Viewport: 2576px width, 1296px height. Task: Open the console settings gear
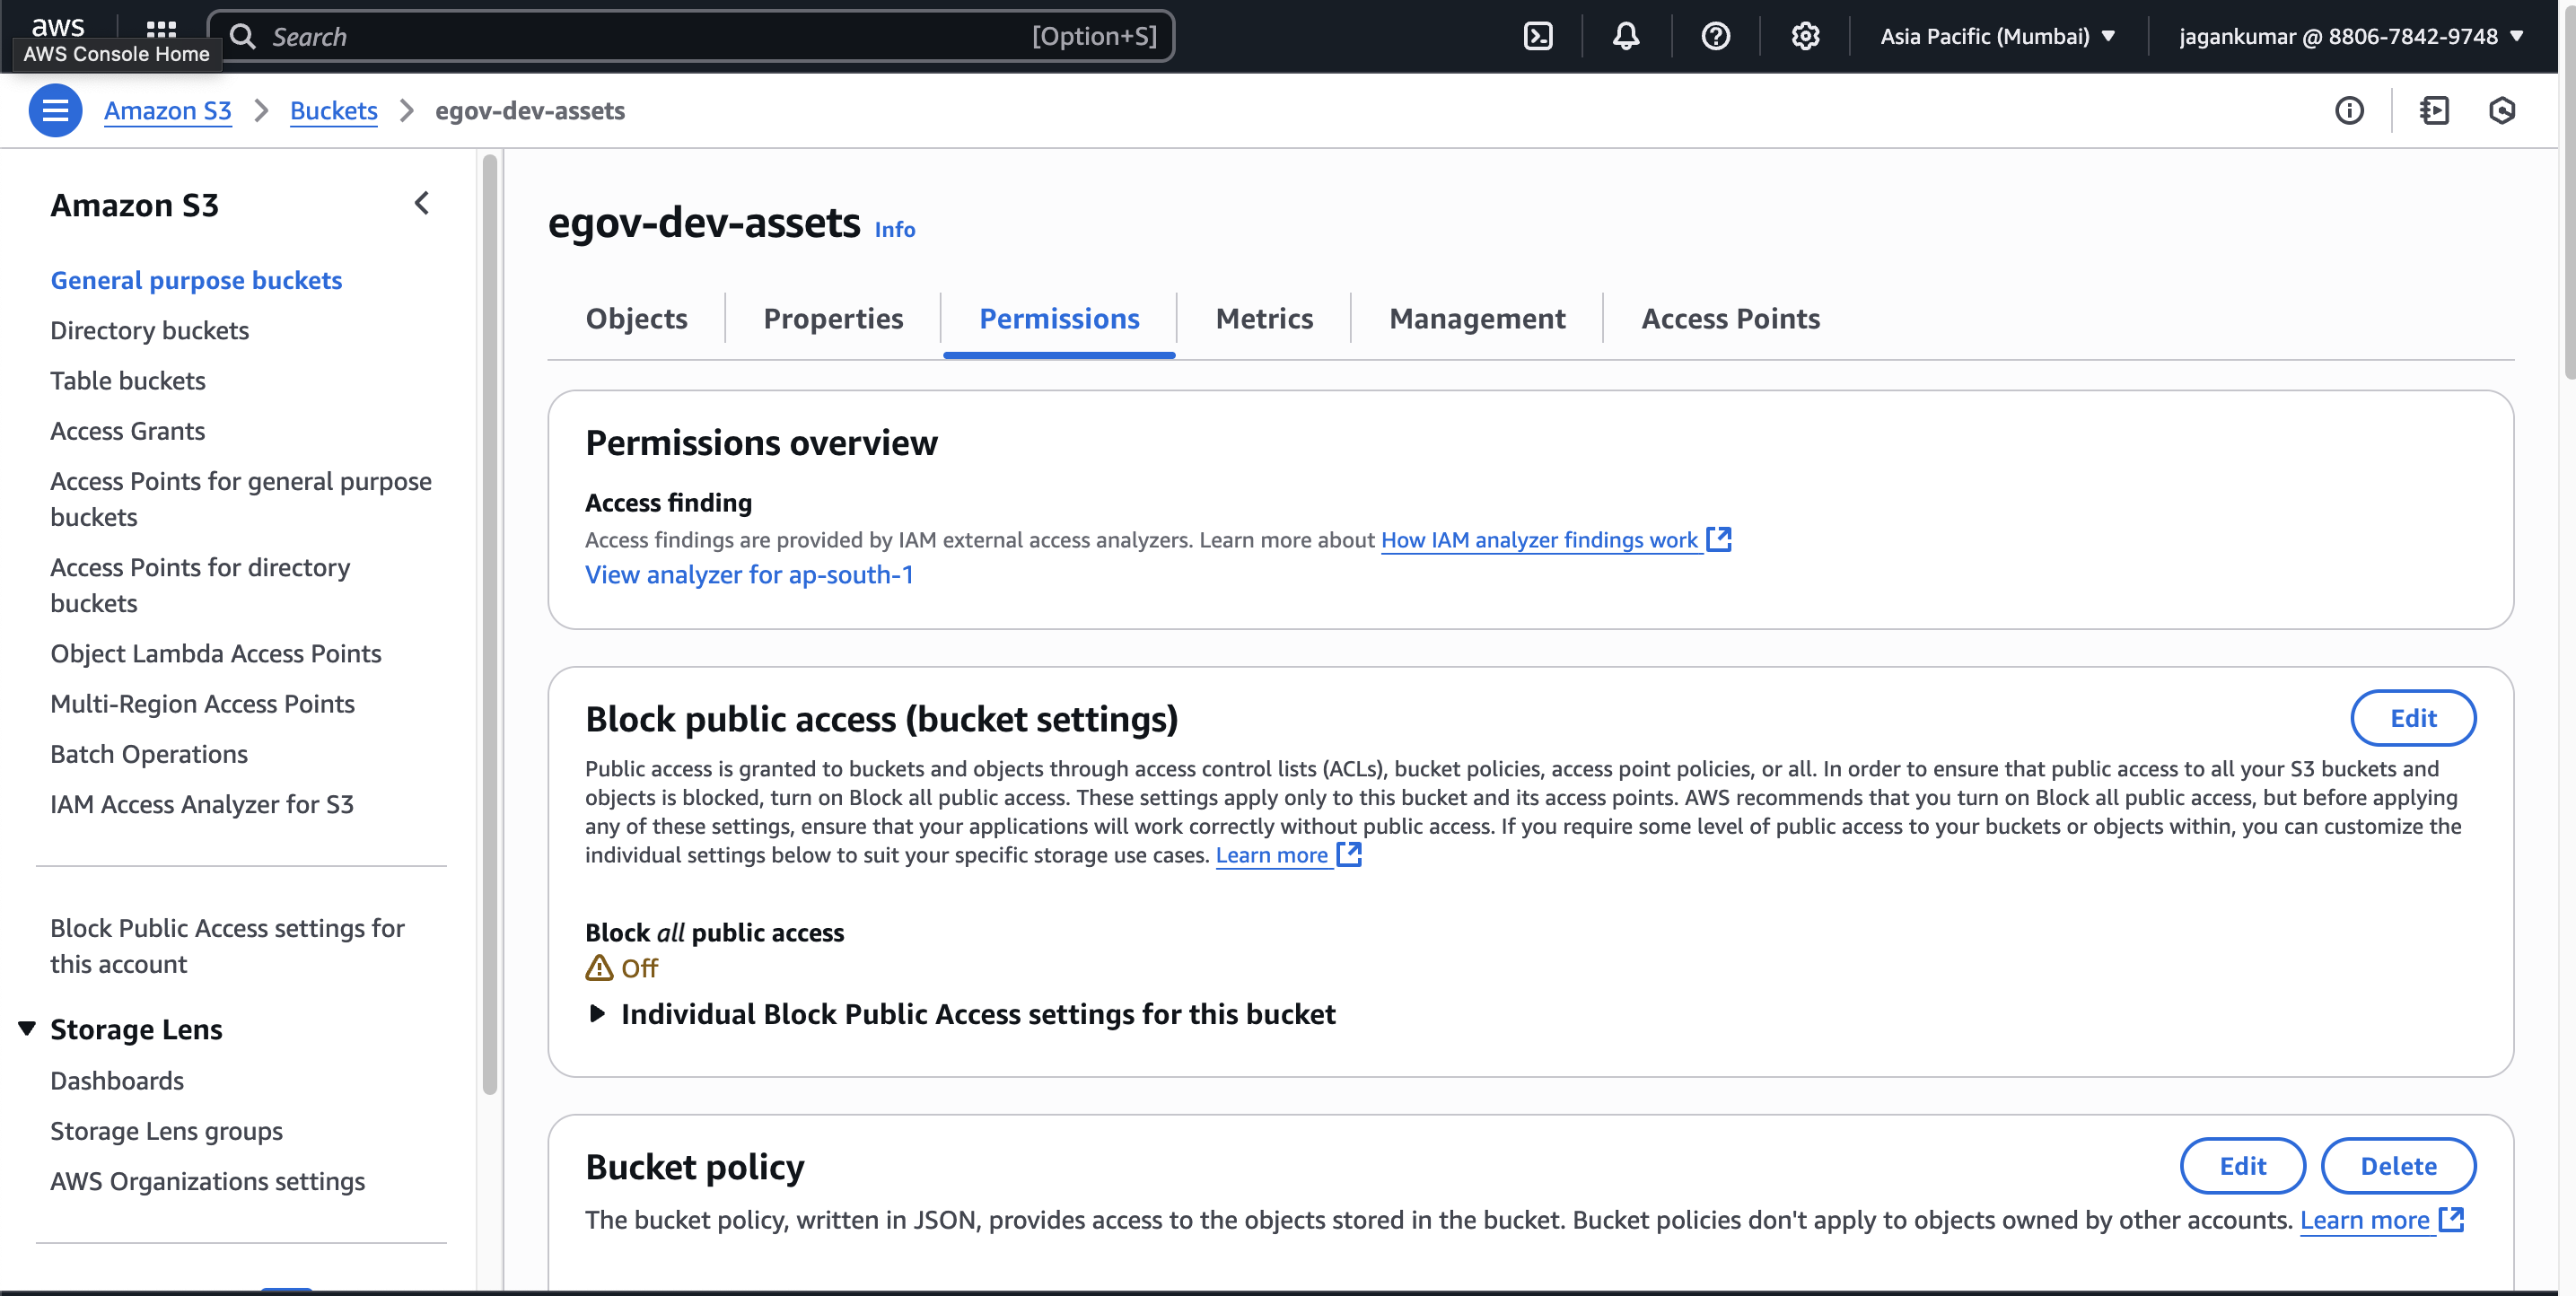coord(1805,36)
